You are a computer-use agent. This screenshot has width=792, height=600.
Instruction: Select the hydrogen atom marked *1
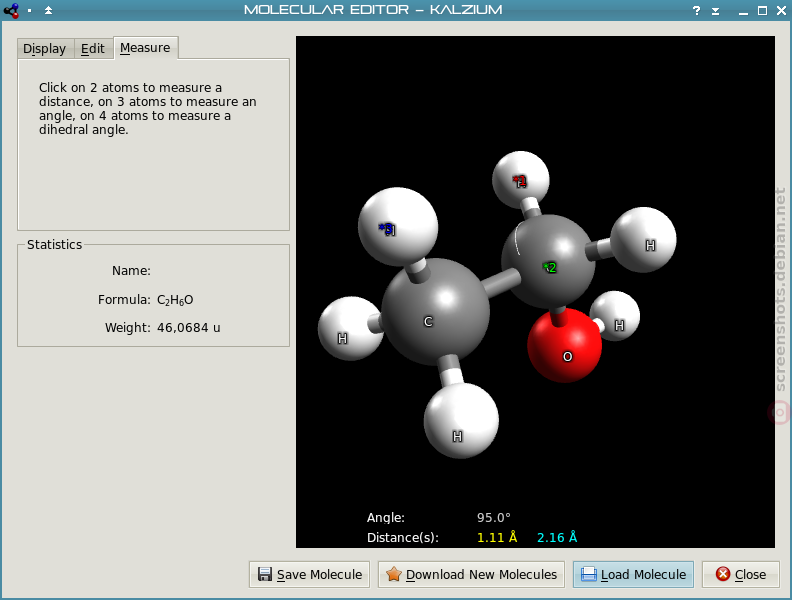coord(521,180)
